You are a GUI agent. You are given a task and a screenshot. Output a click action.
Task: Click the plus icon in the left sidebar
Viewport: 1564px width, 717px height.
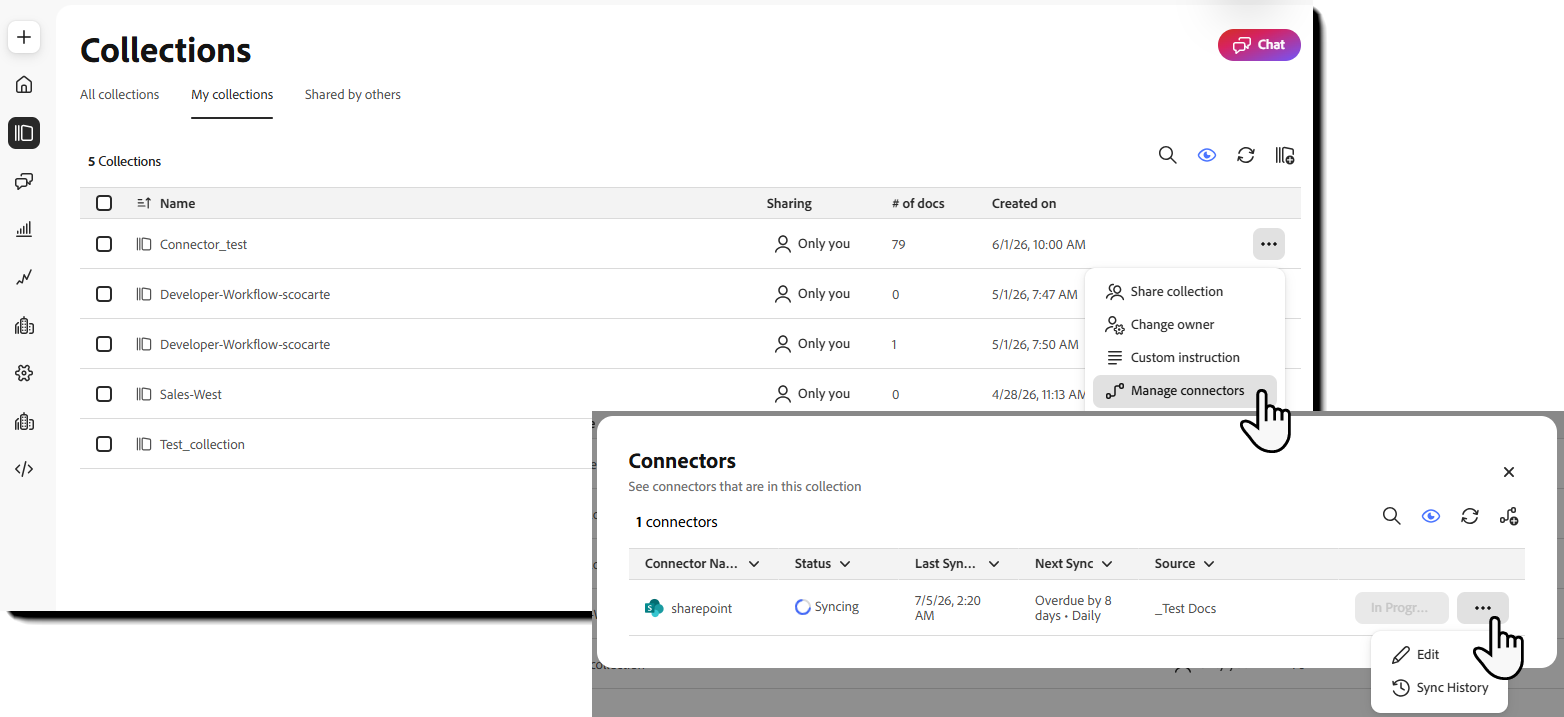[x=24, y=38]
